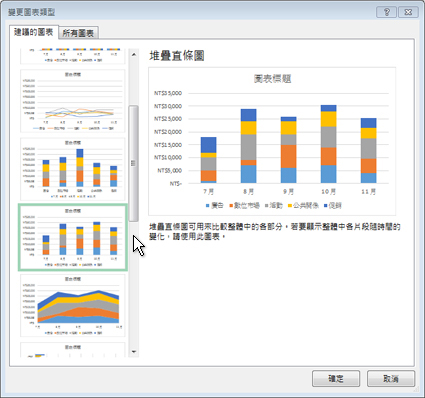This screenshot has width=425, height=398.
Task: Click the 11月 column in the preview chart
Action: pos(369,150)
